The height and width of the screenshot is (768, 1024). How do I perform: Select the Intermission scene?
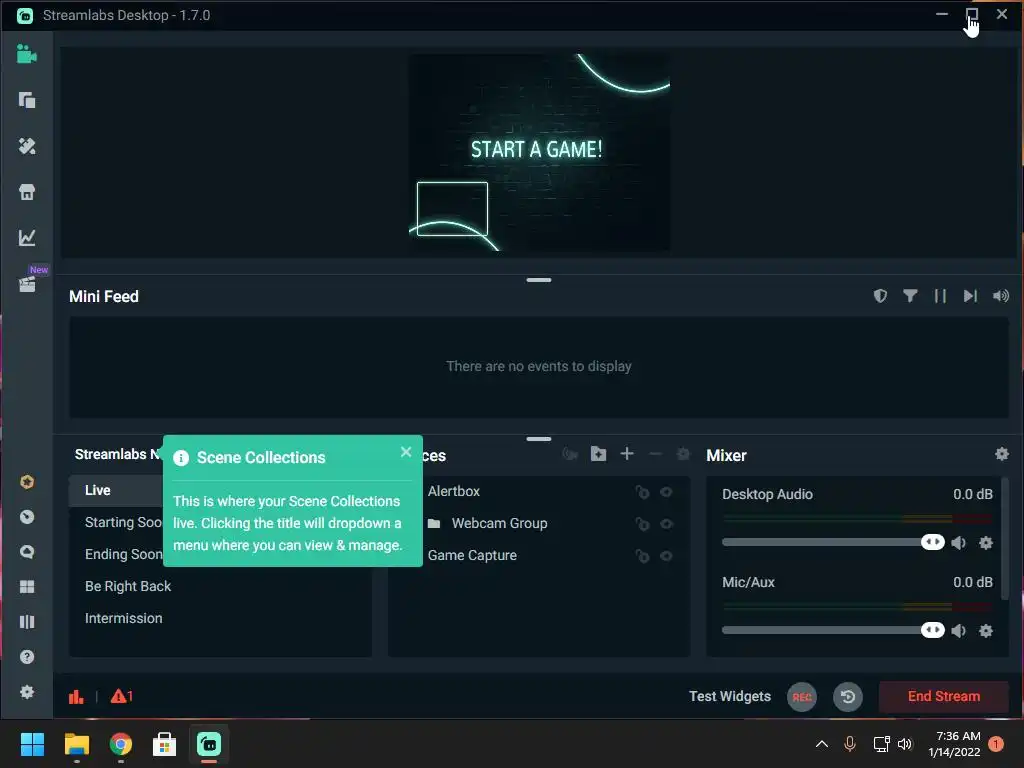click(123, 618)
